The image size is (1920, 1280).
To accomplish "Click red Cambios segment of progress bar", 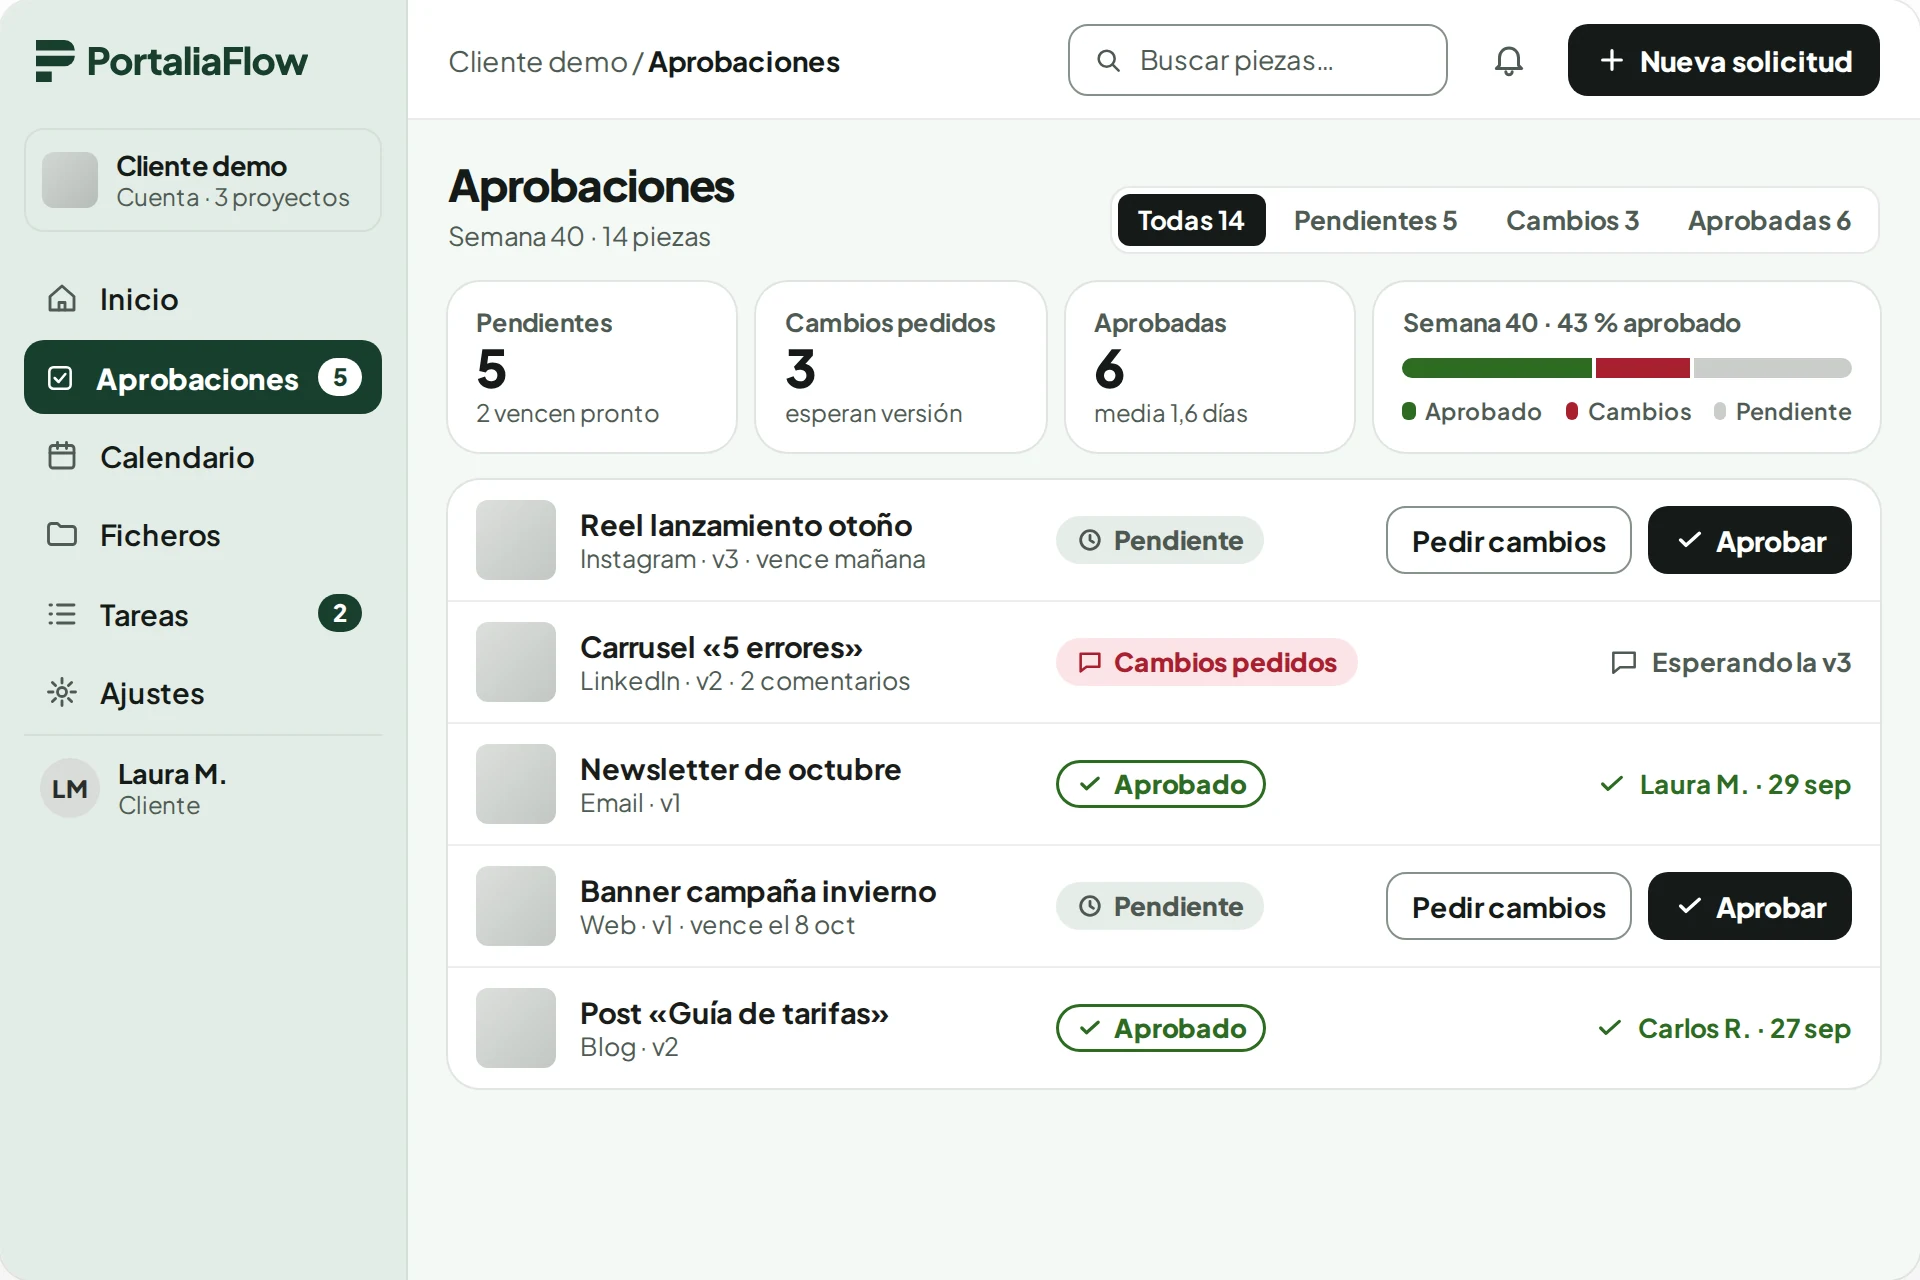I will coord(1642,368).
